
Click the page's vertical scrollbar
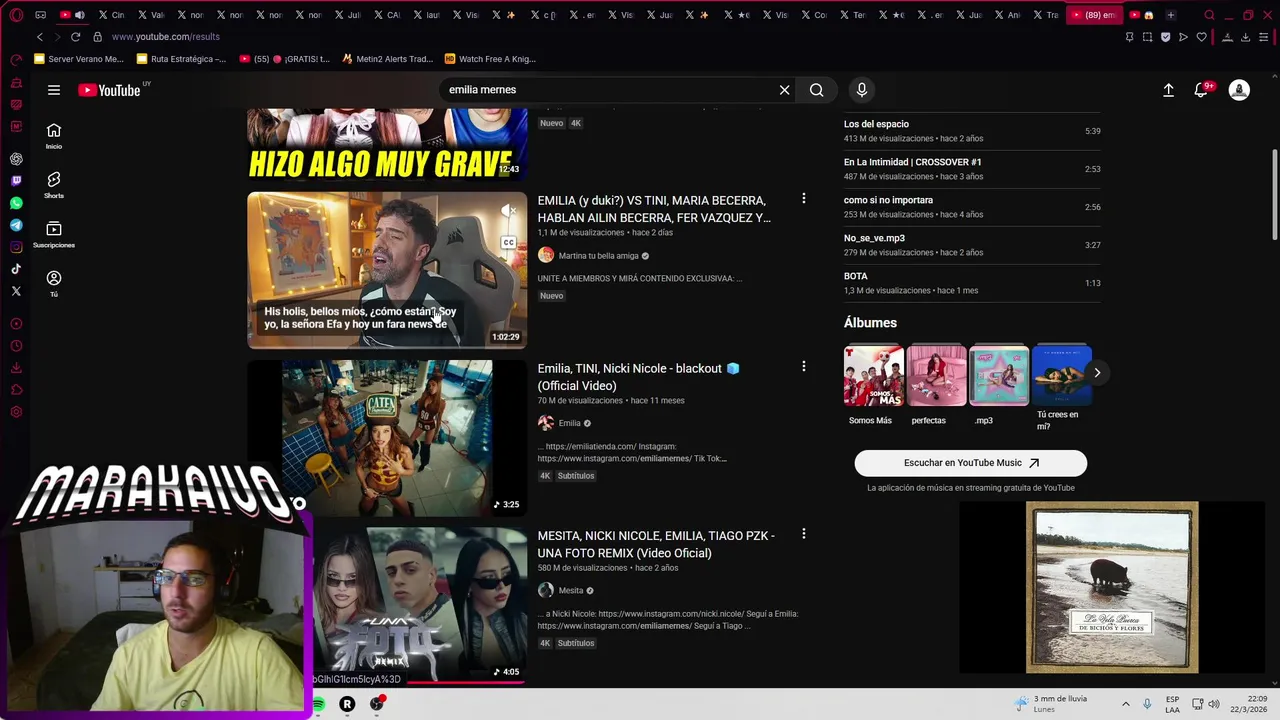pyautogui.click(x=1274, y=195)
